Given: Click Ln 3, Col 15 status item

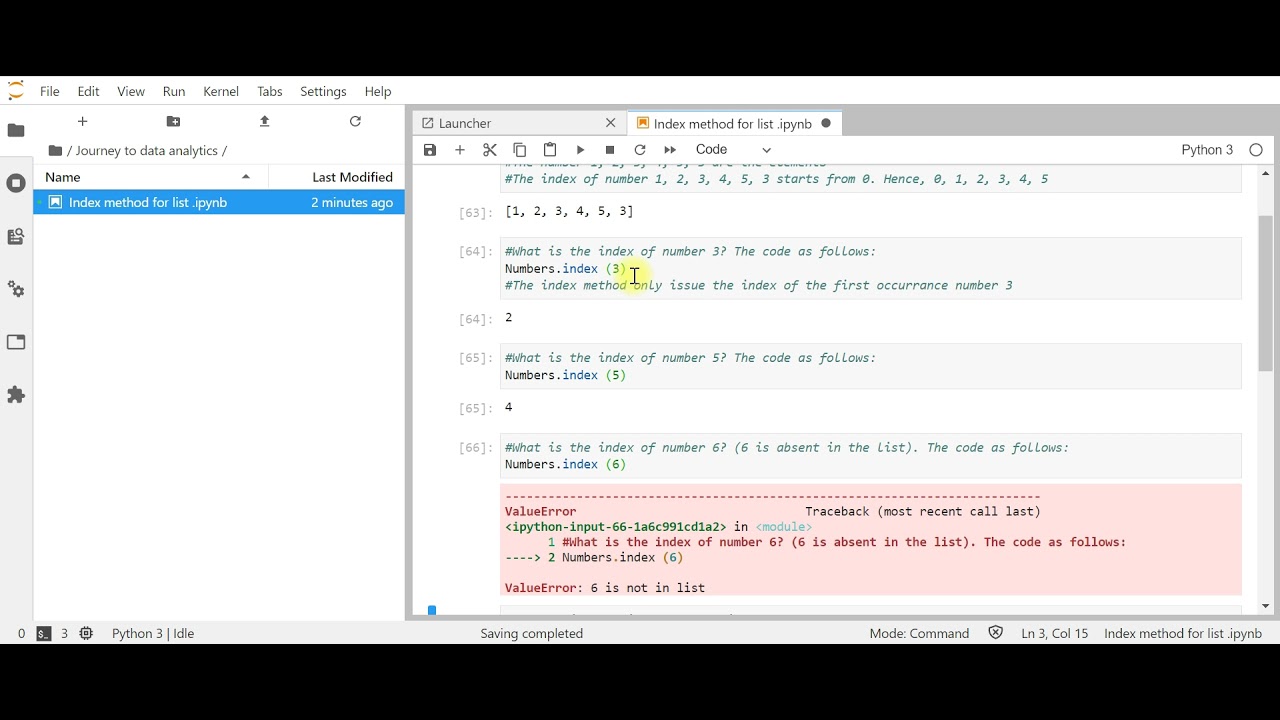Looking at the screenshot, I should (1054, 633).
